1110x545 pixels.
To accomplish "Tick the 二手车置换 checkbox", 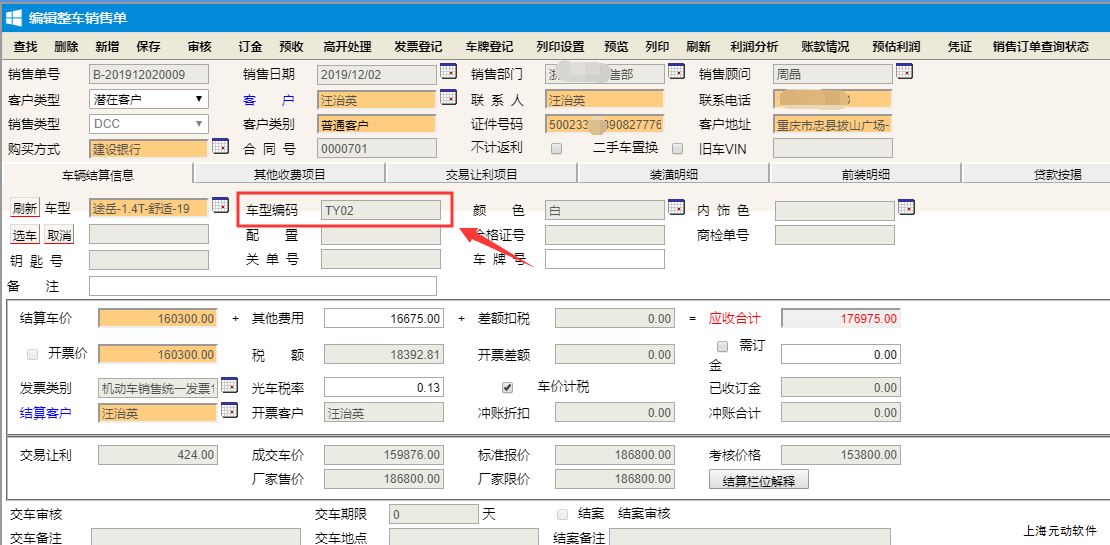I will point(677,149).
